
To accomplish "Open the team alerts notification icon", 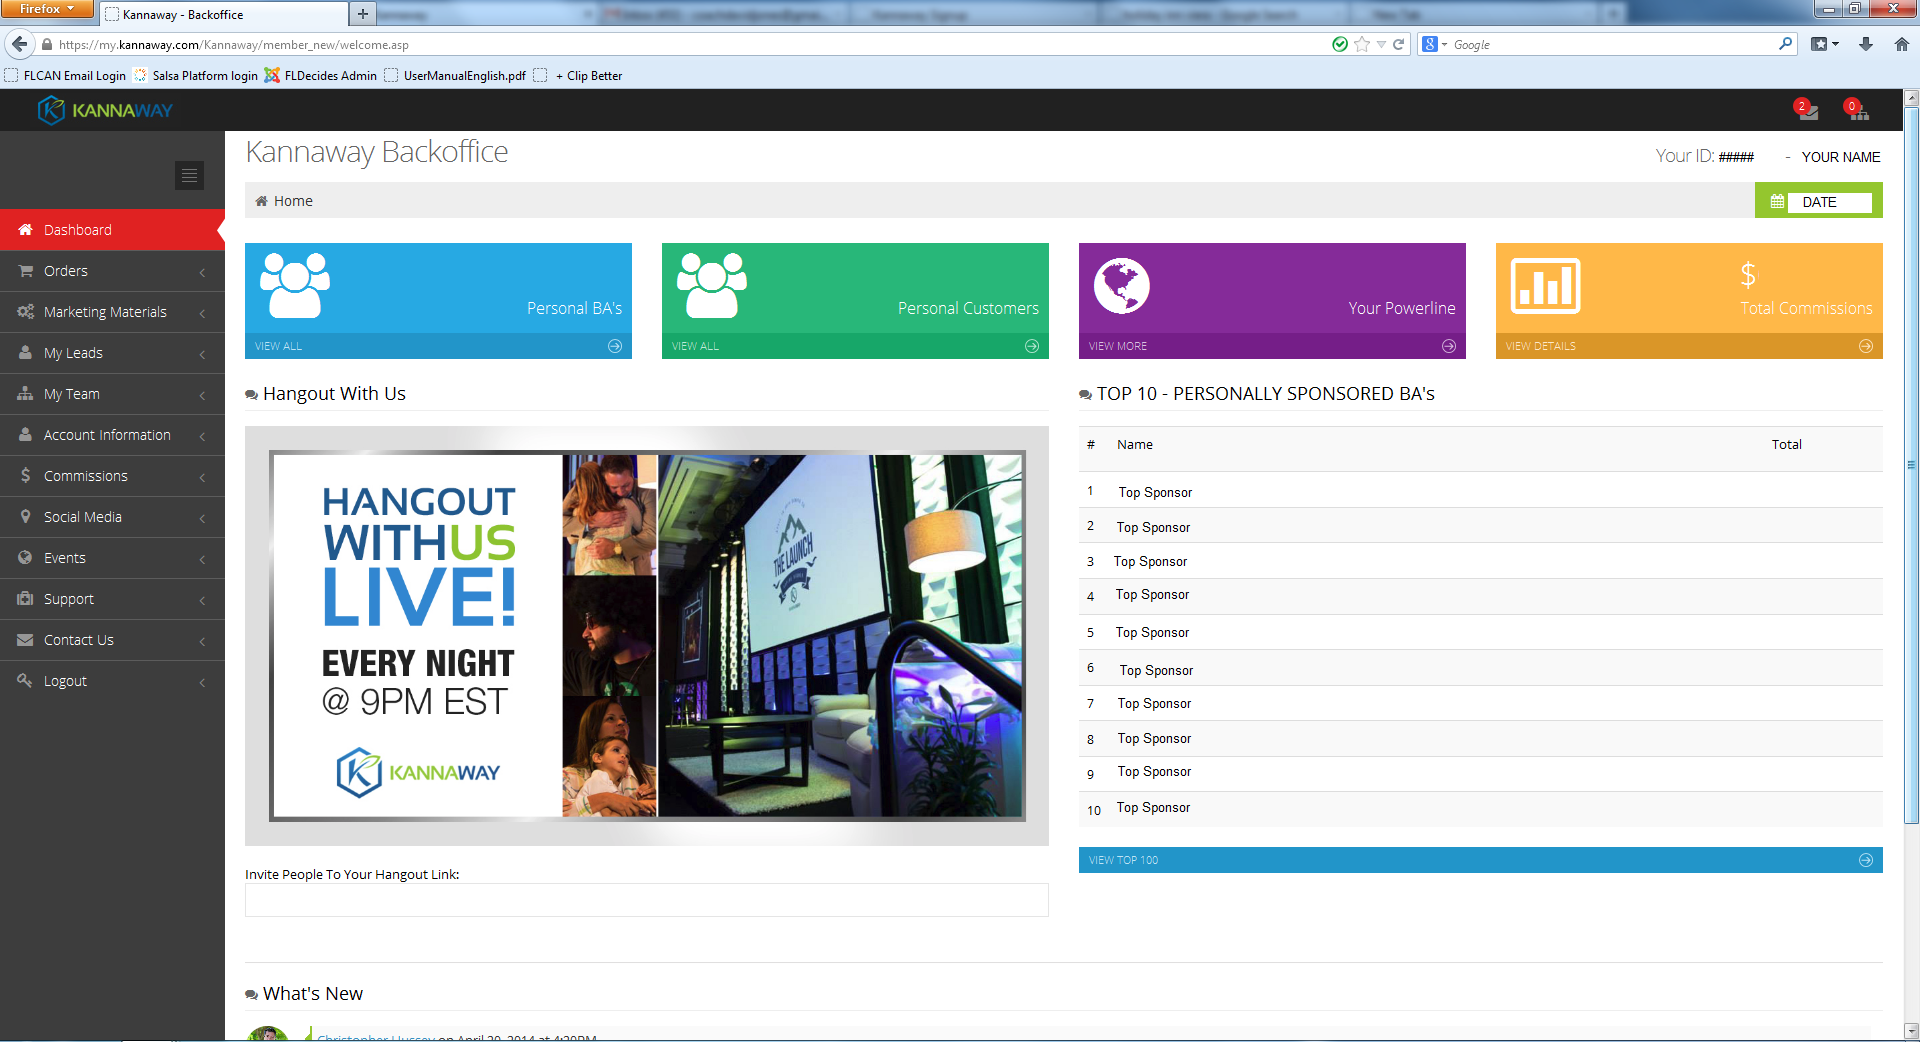I will pyautogui.click(x=1857, y=110).
